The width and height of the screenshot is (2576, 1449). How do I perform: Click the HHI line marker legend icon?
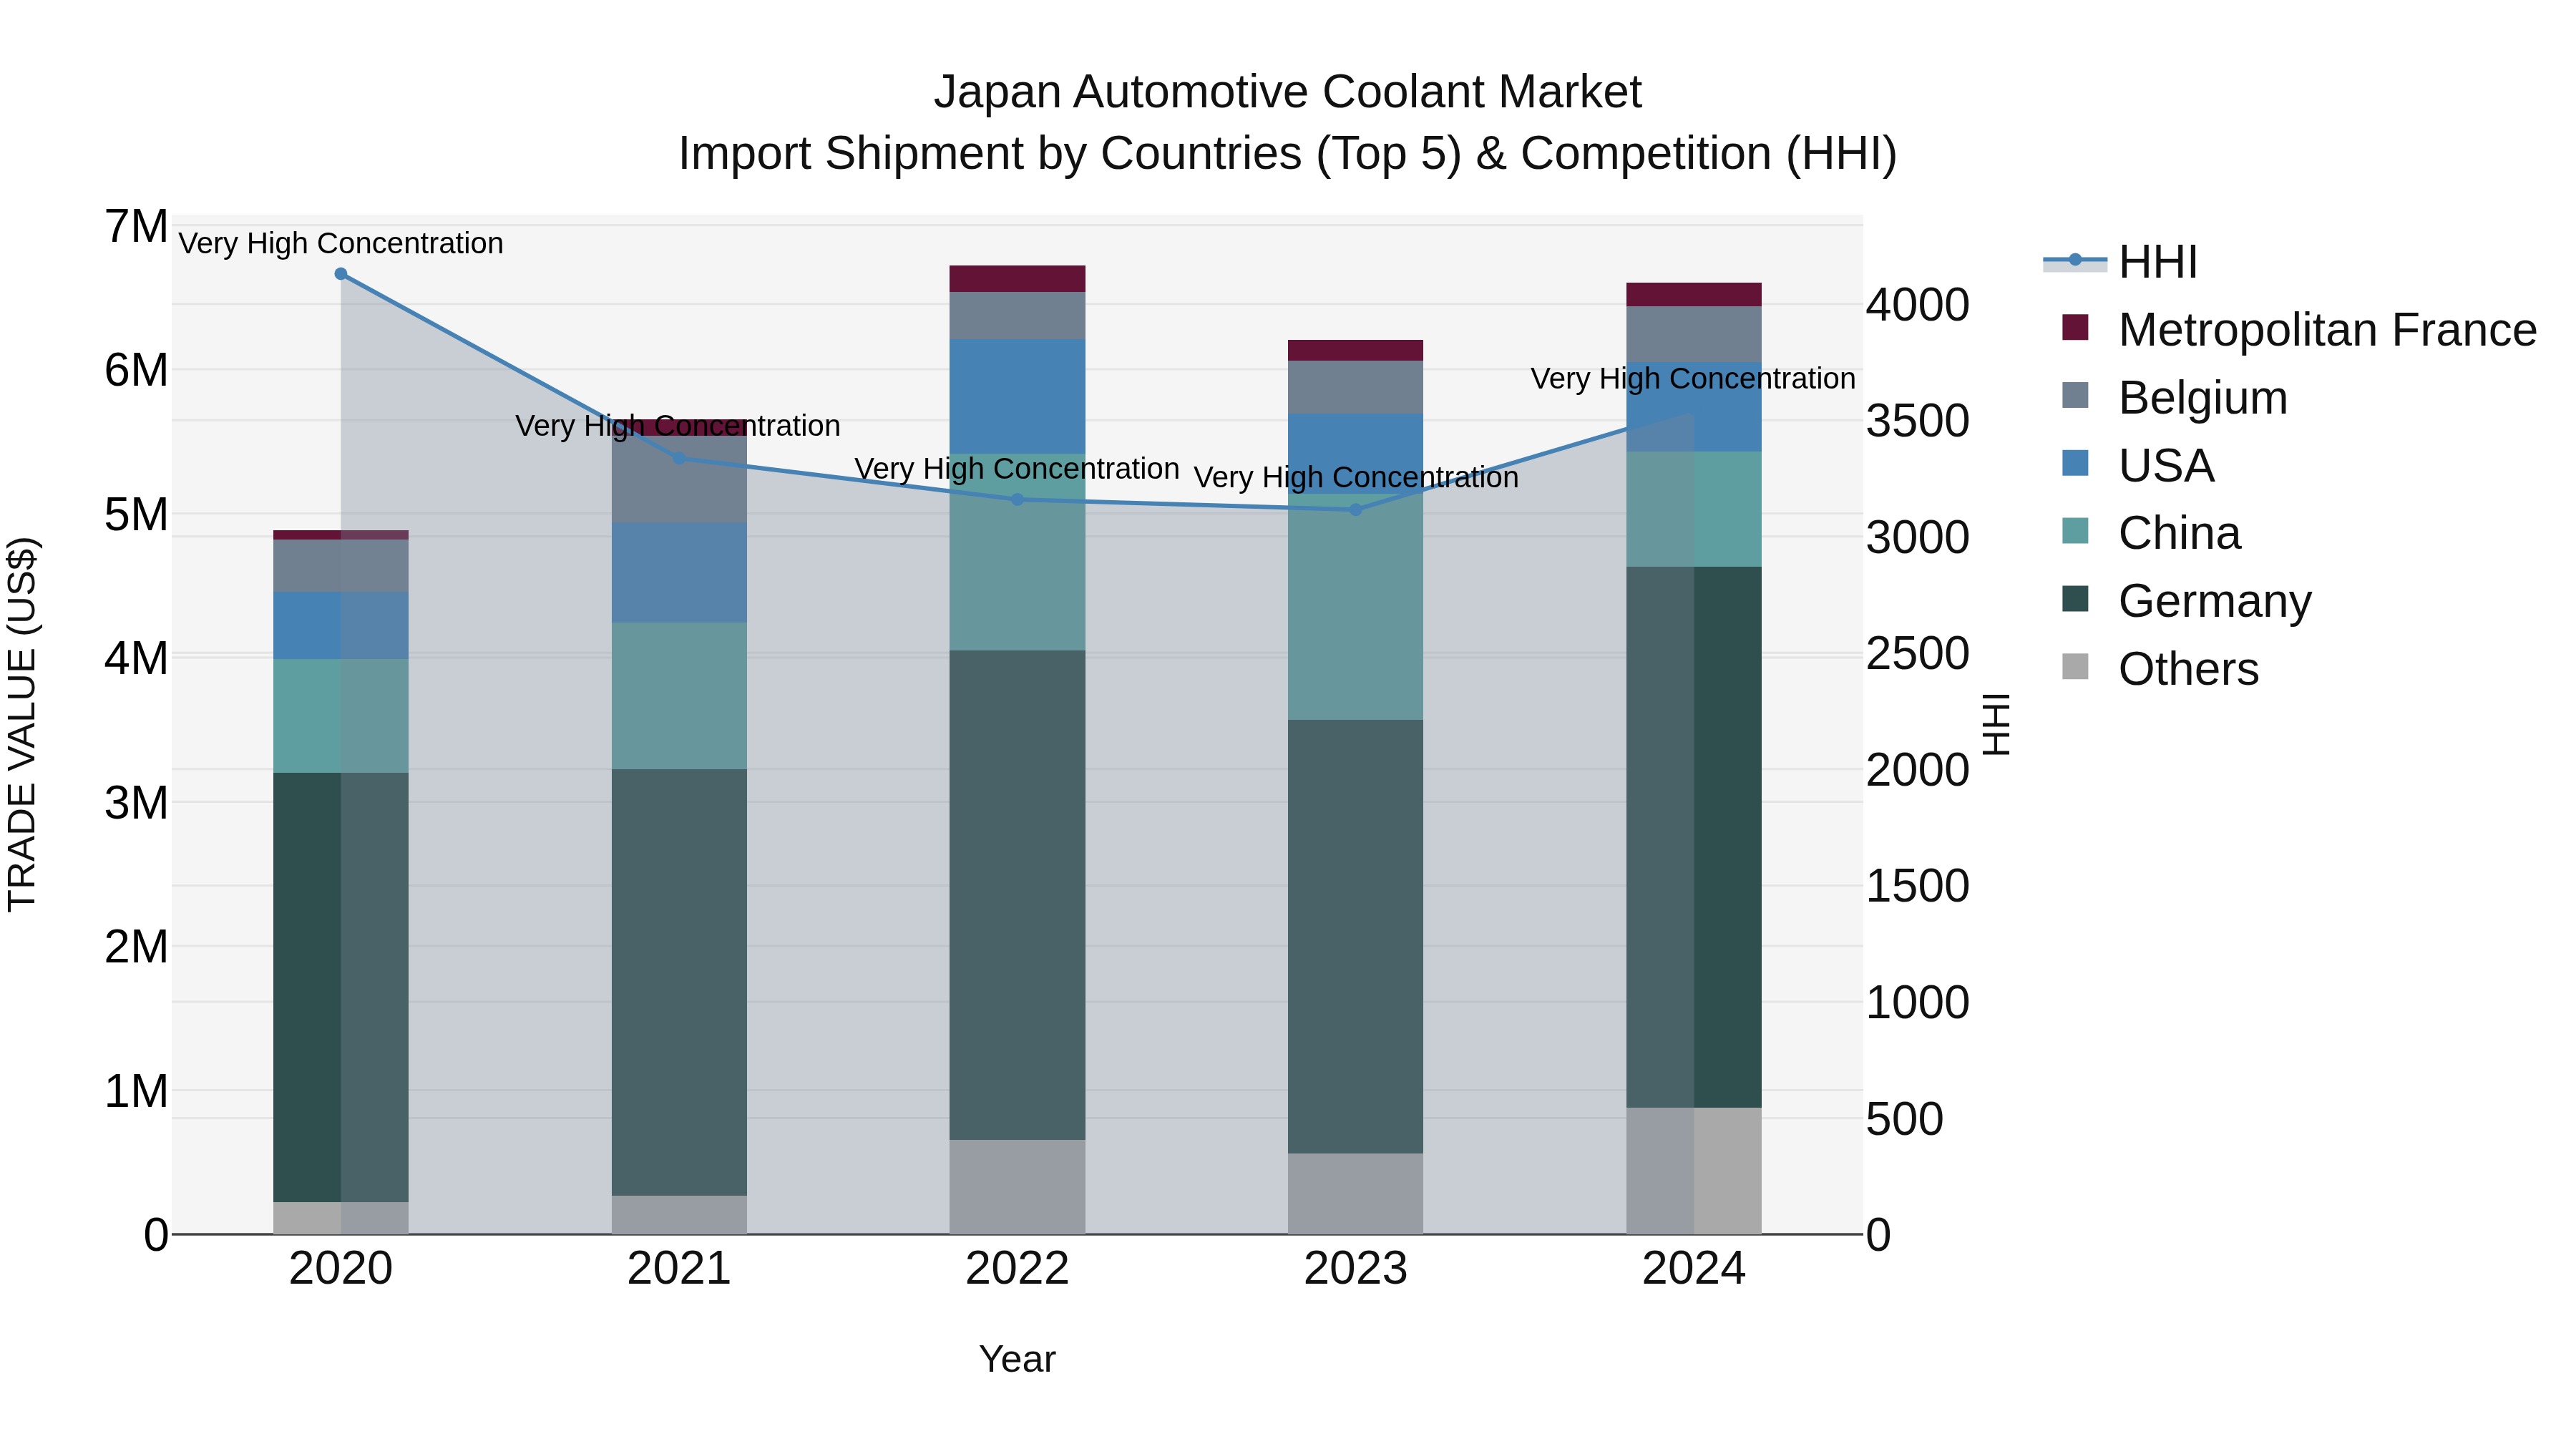(2075, 261)
